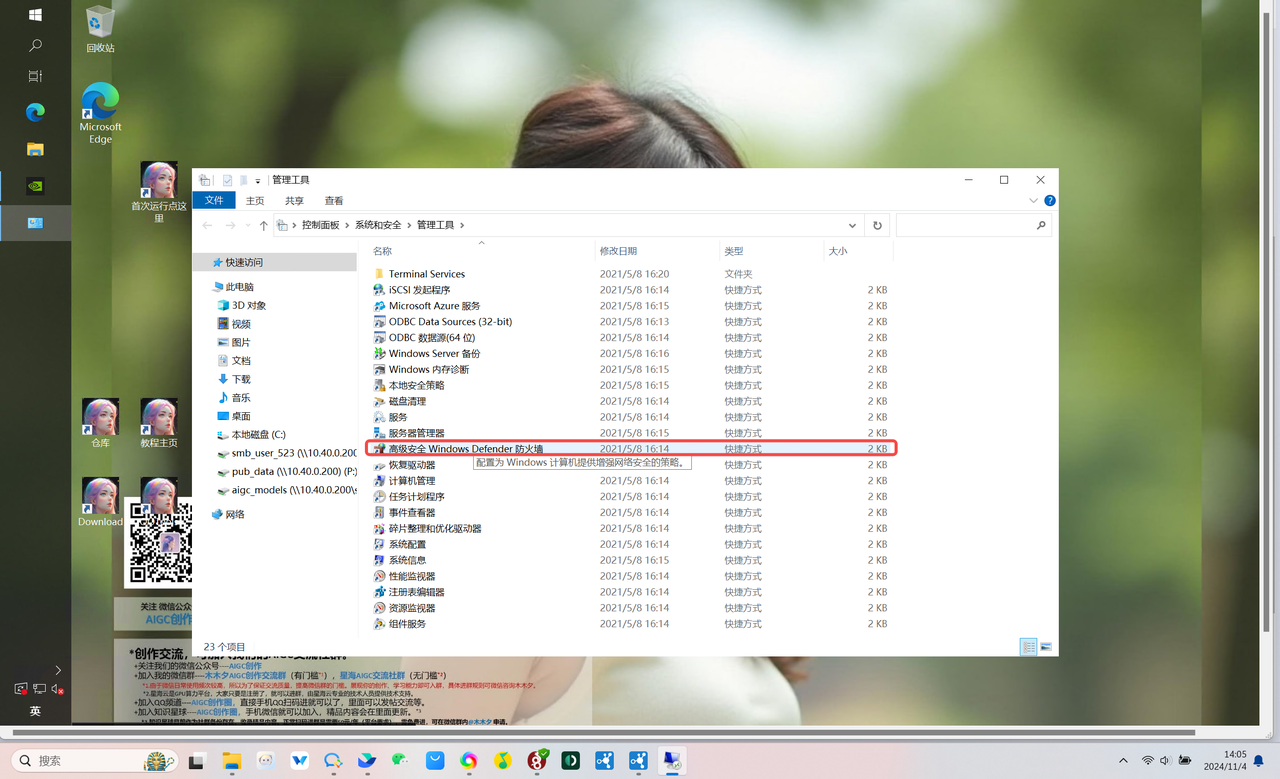Expand the chevron after 控制面板 breadcrumb
Screen dimensions: 1280x779
click(347, 226)
